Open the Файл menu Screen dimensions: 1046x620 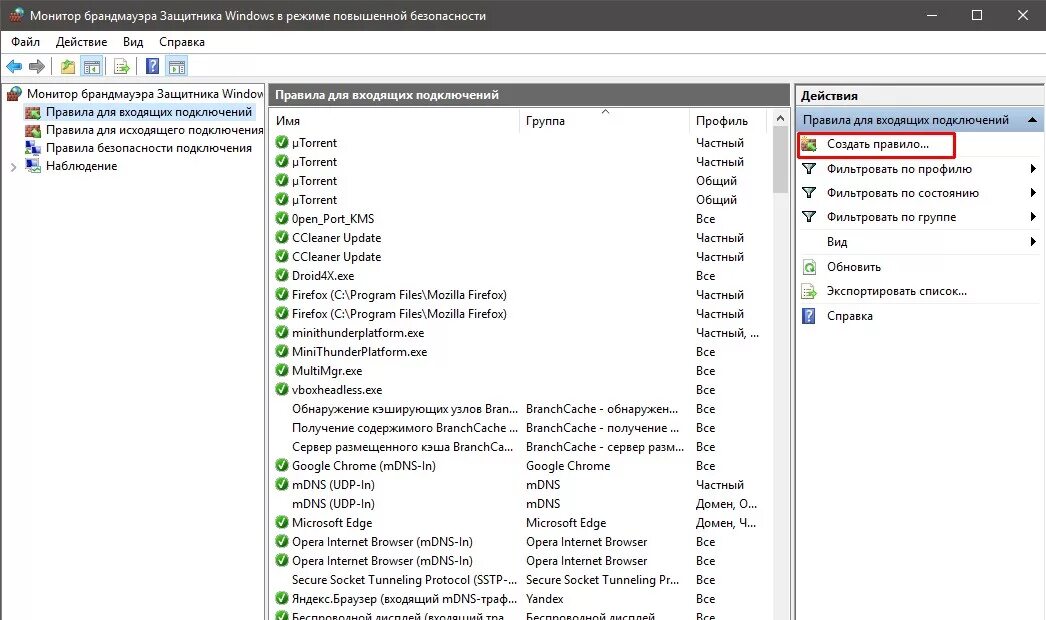pos(25,42)
